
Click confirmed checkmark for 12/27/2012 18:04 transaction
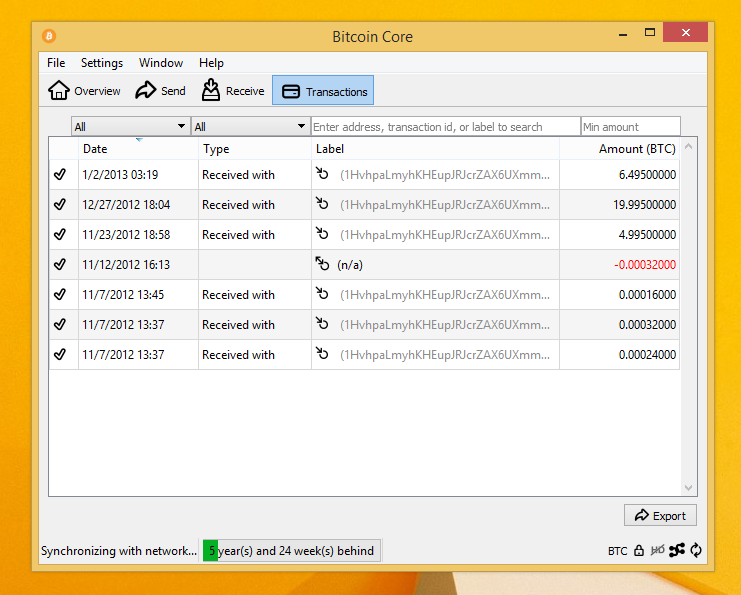point(60,205)
